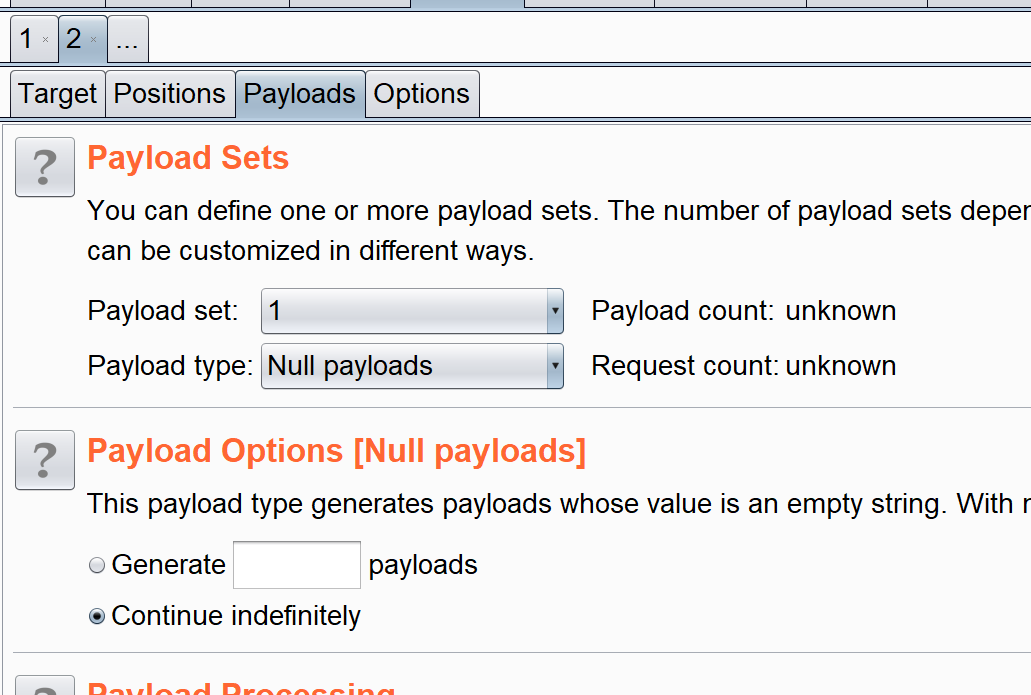Switch to attack tab 1
Screen dimensions: 1031x695
26,39
